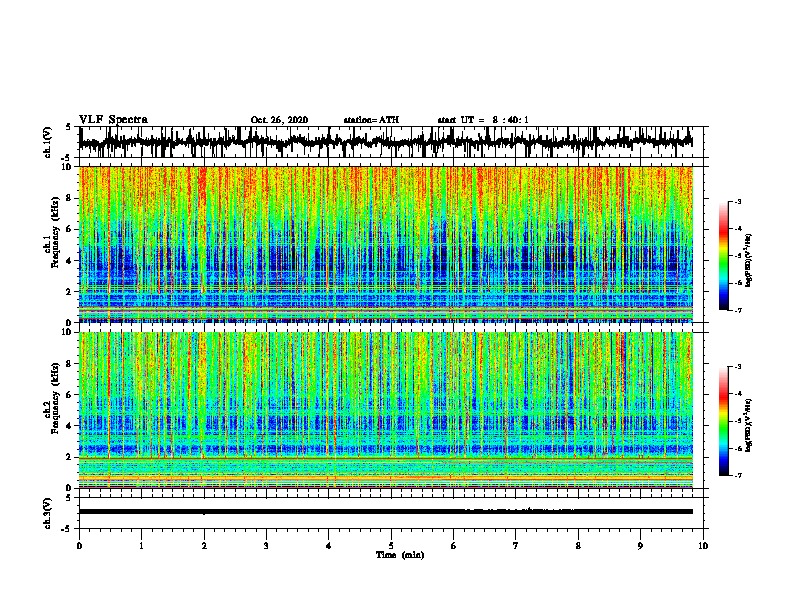The width and height of the screenshot is (792, 612).
Task: Click the ch.3(V) axis label
Action: click(48, 513)
